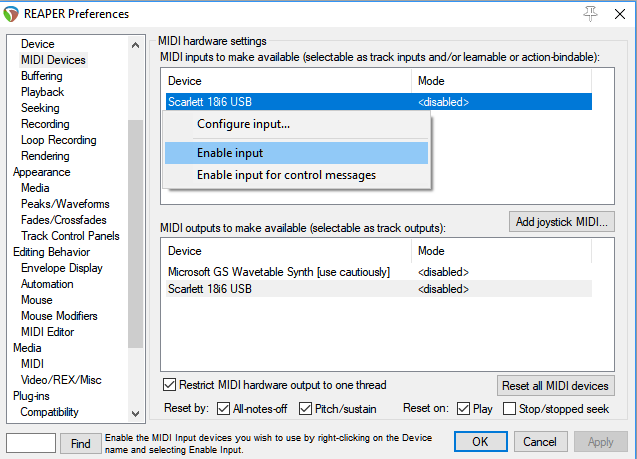
Task: Open Envelope Display preferences
Action: coord(62,268)
